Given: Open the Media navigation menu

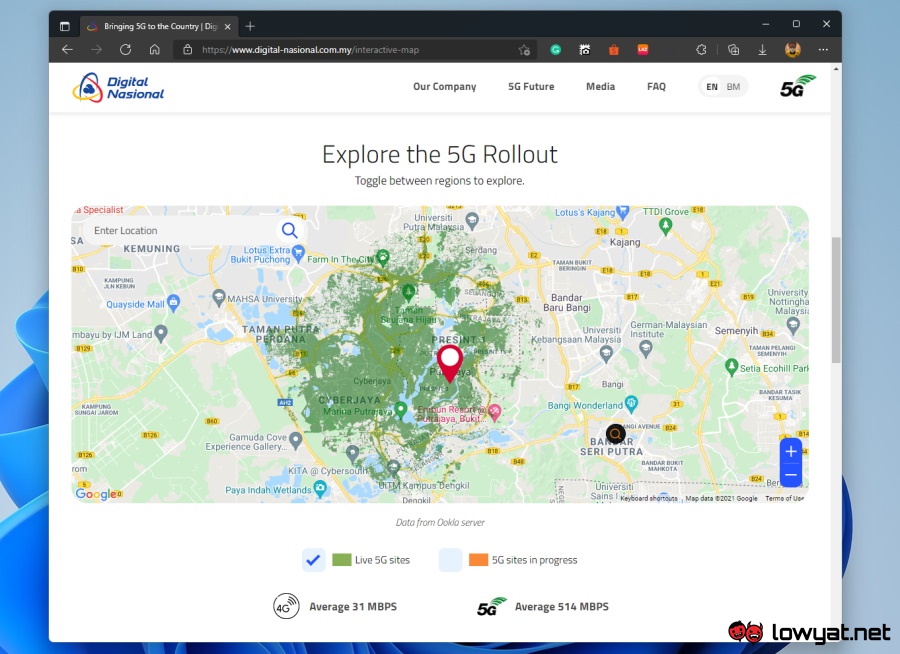Looking at the screenshot, I should coord(600,87).
